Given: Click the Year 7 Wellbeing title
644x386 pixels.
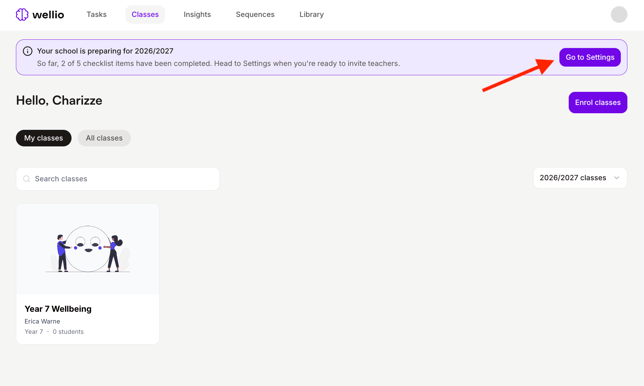Looking at the screenshot, I should (x=58, y=309).
